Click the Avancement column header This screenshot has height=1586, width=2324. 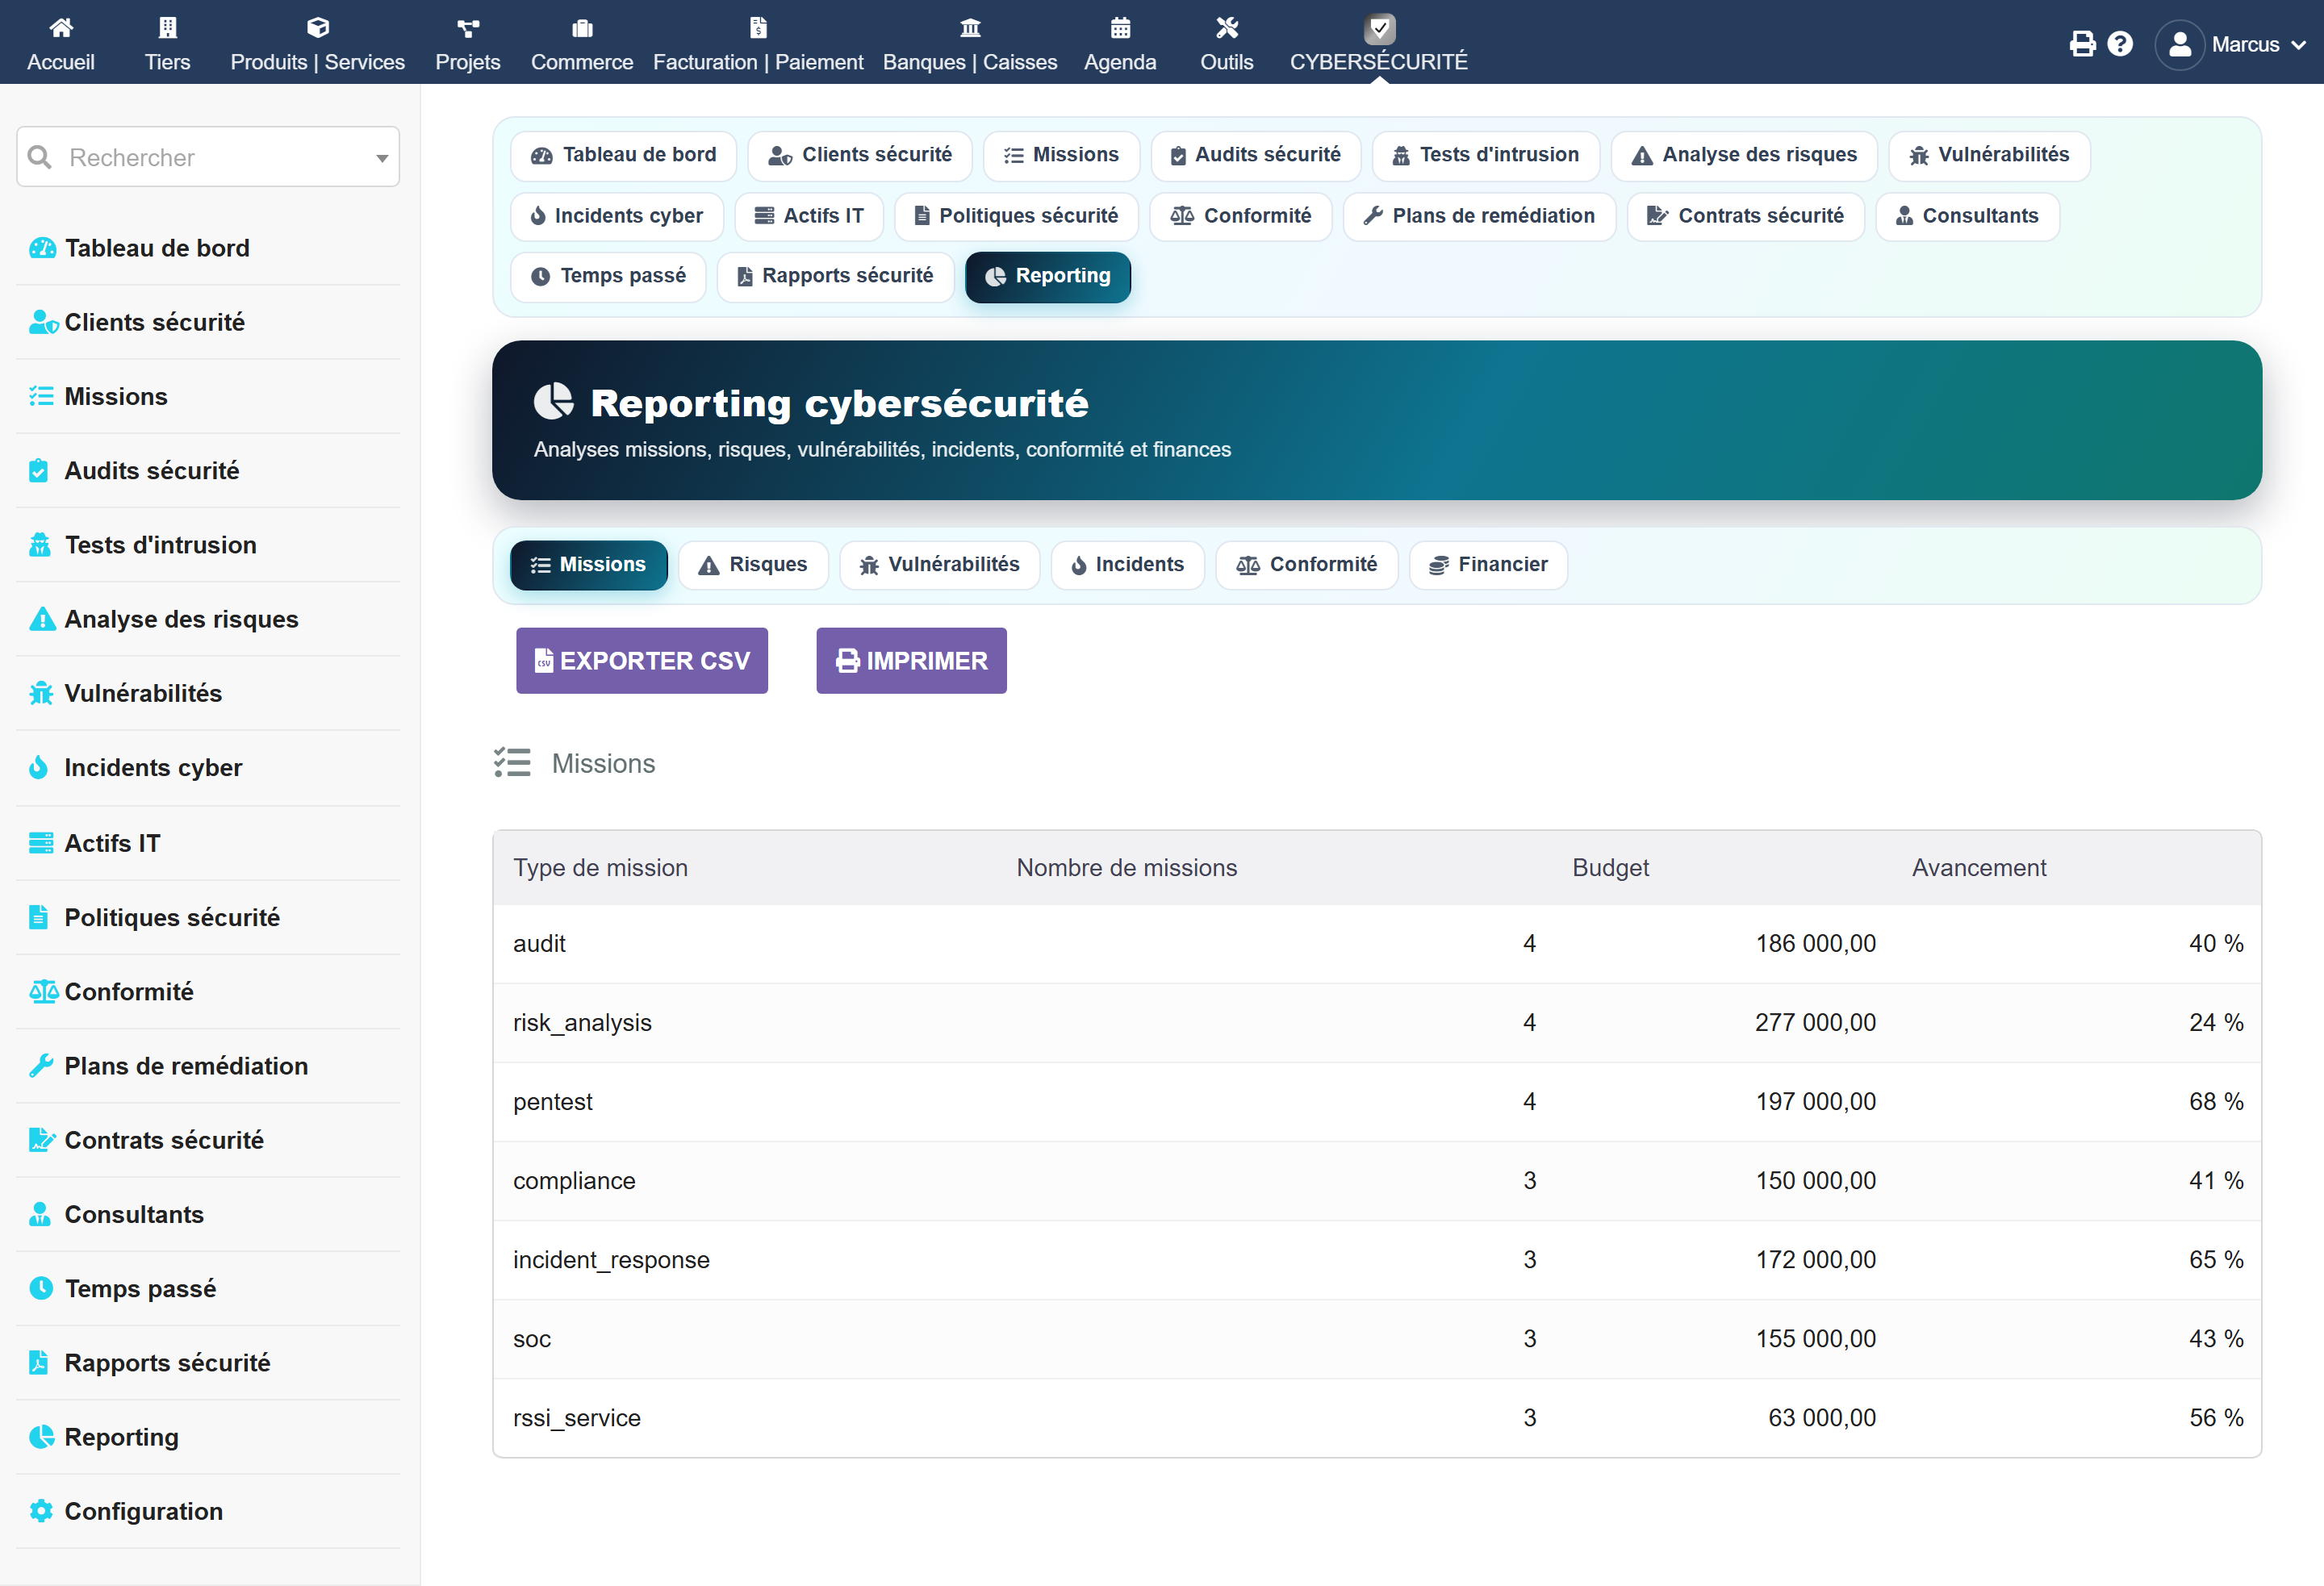click(x=1979, y=867)
